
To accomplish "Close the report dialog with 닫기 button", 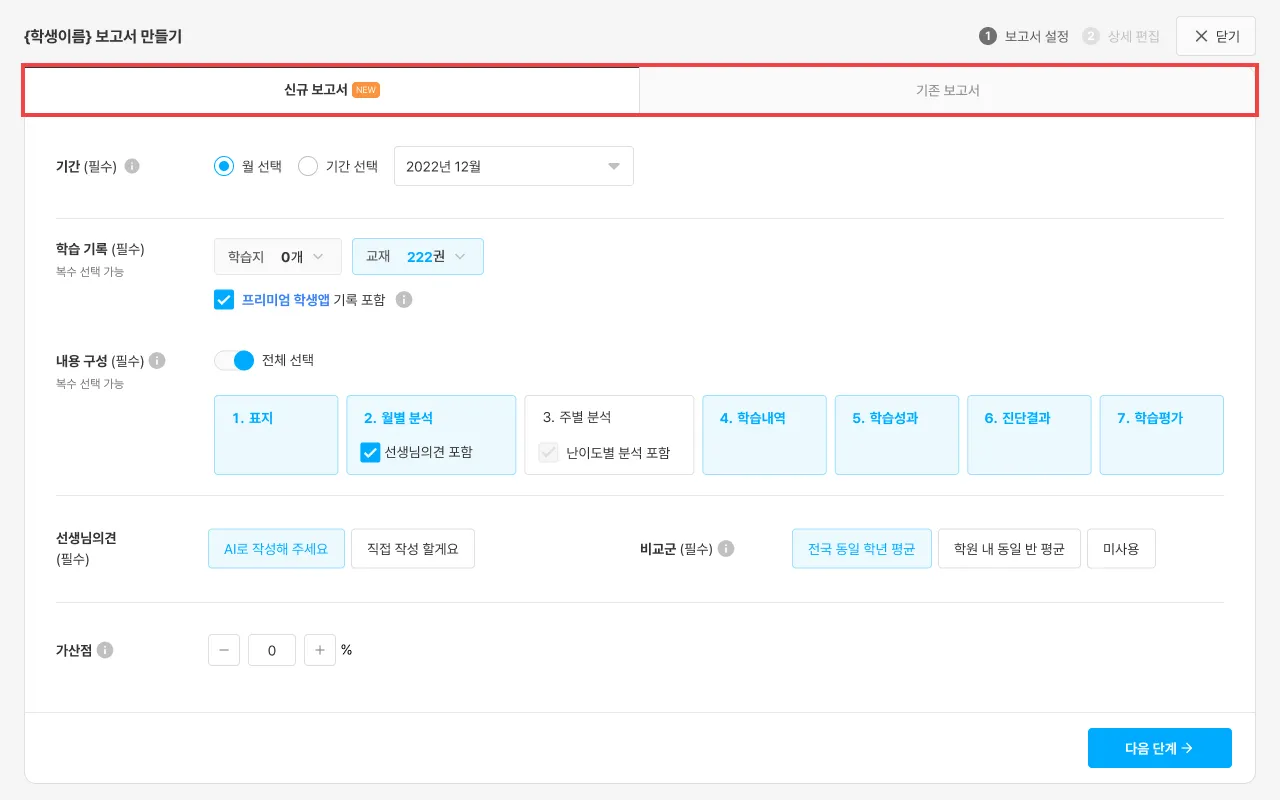I will (x=1215, y=37).
